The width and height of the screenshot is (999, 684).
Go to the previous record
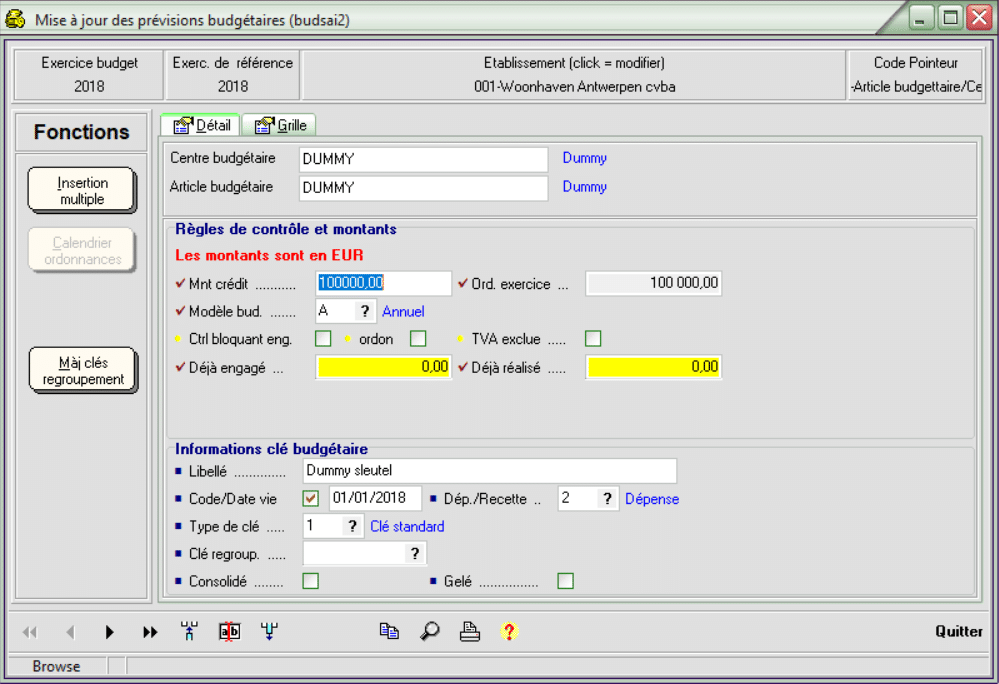point(70,632)
